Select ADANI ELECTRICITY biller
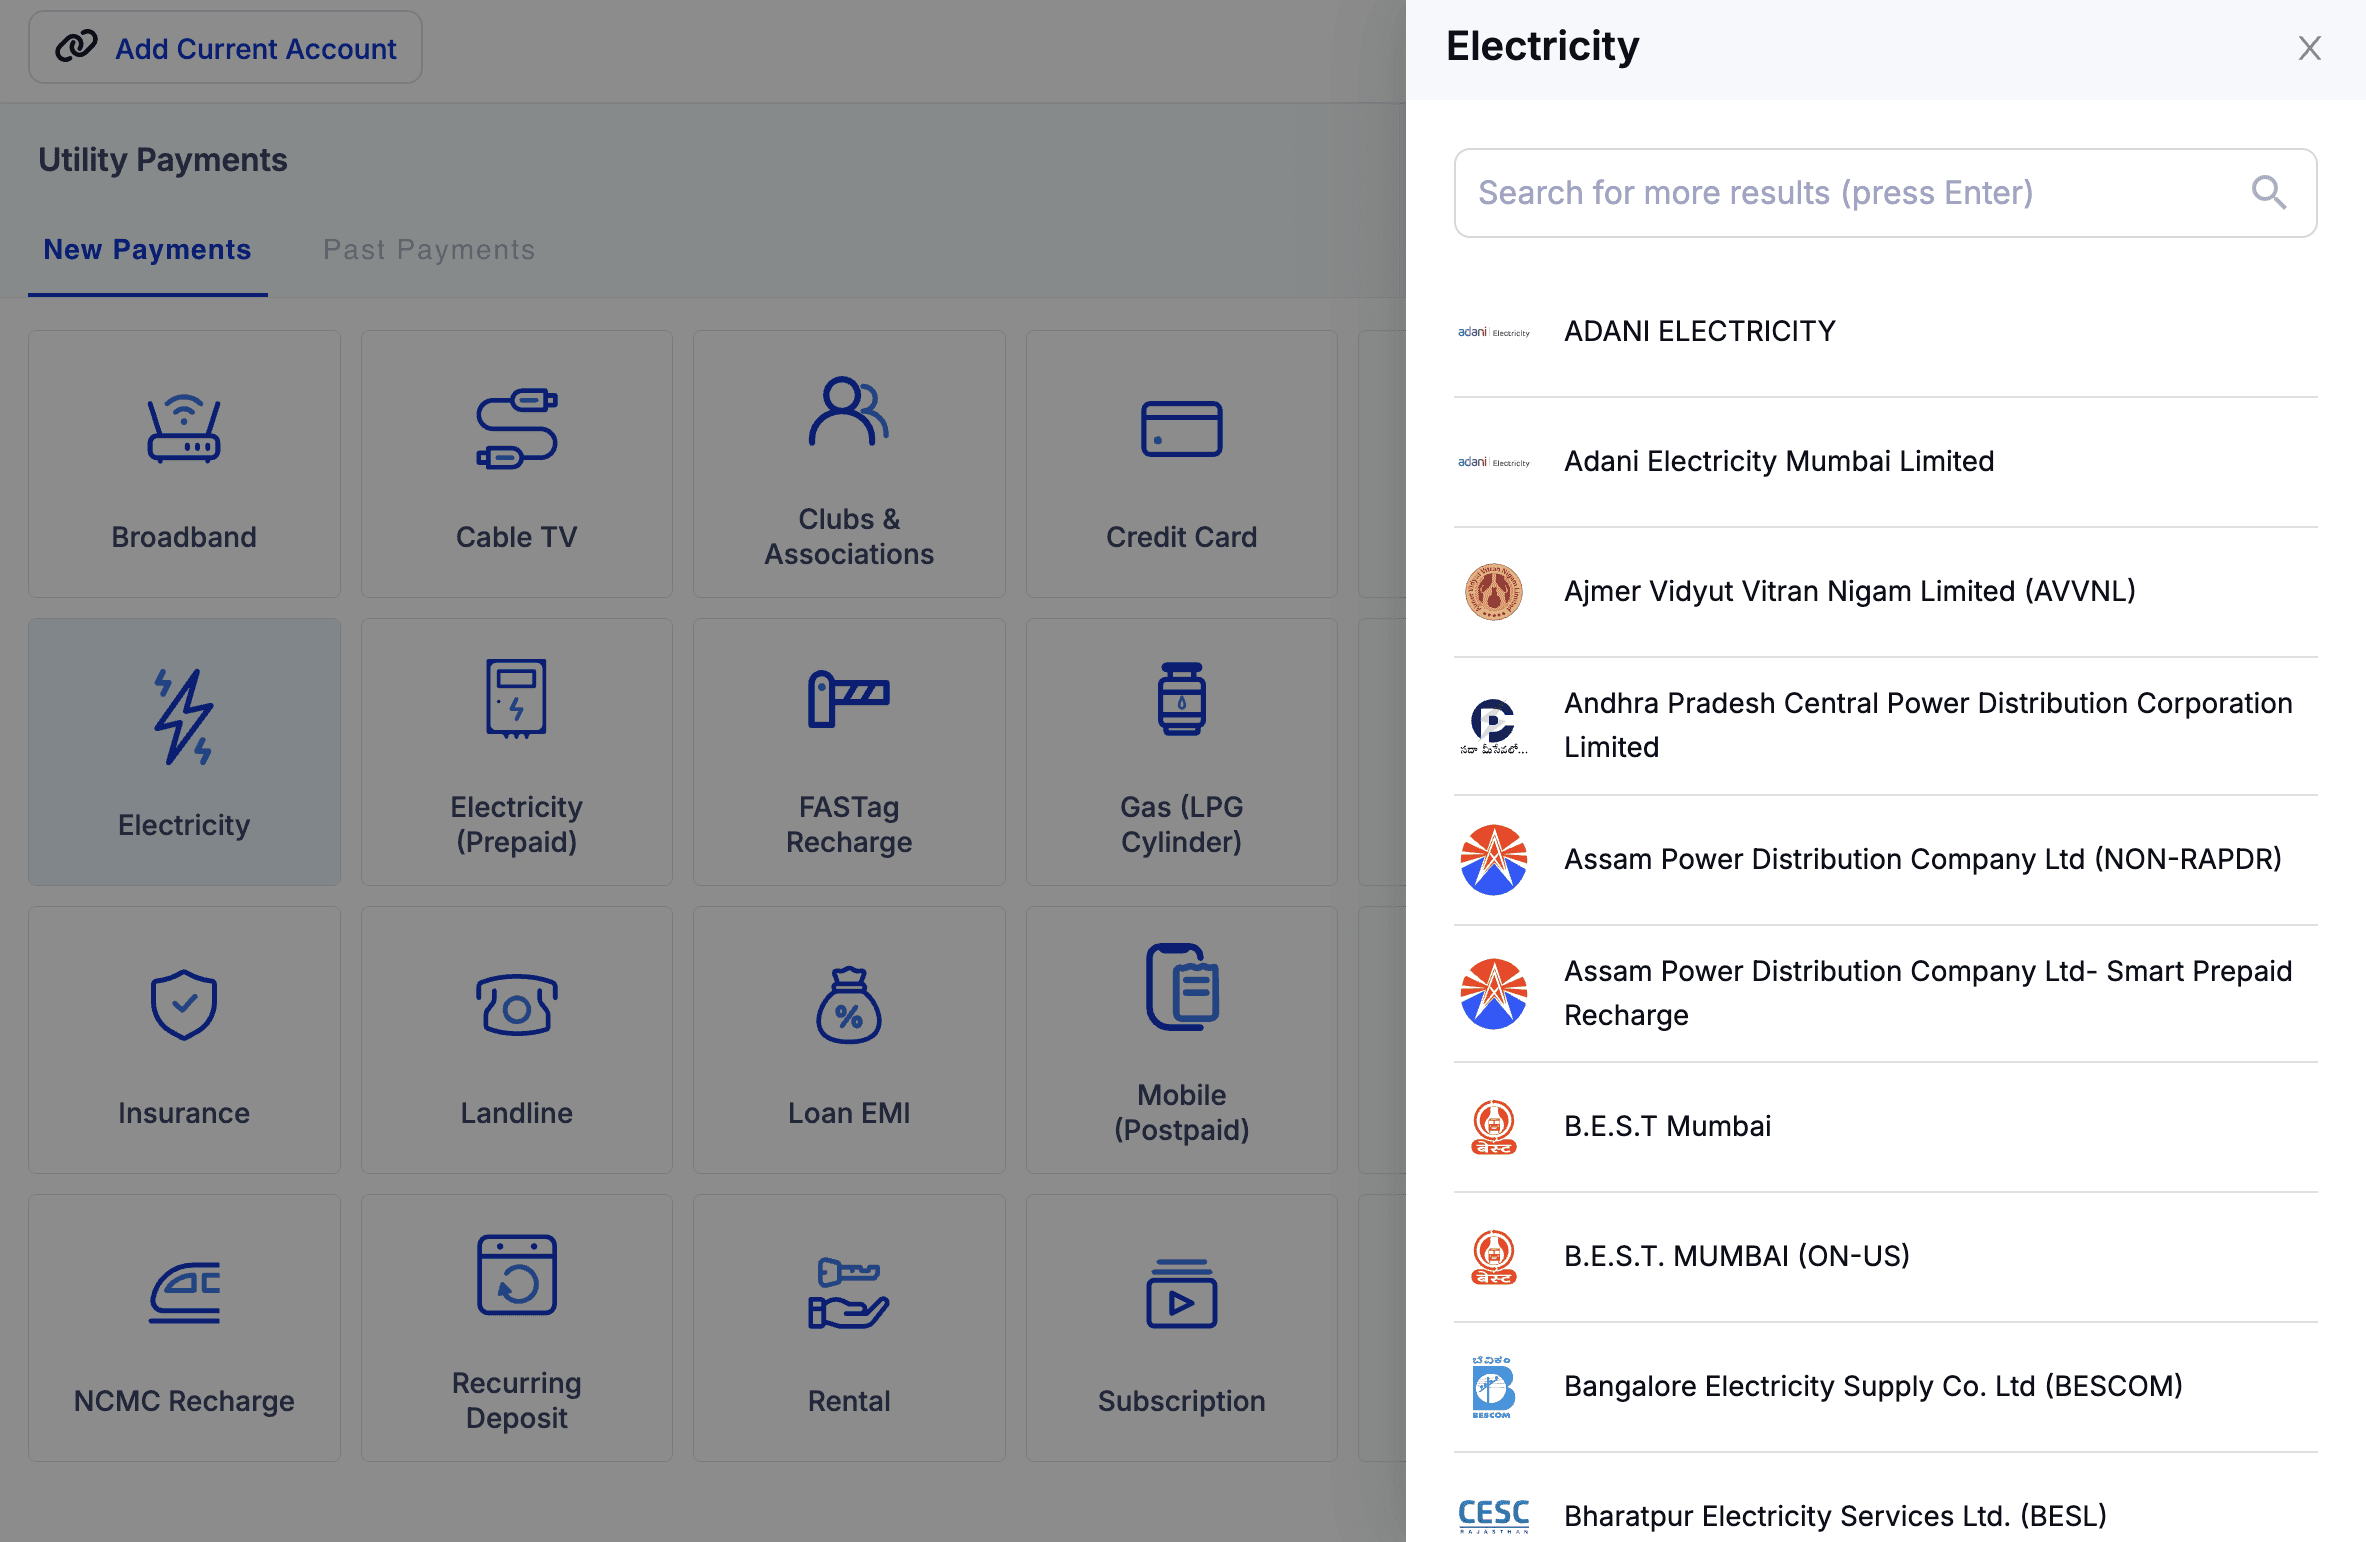The width and height of the screenshot is (2366, 1542). pos(1699,331)
